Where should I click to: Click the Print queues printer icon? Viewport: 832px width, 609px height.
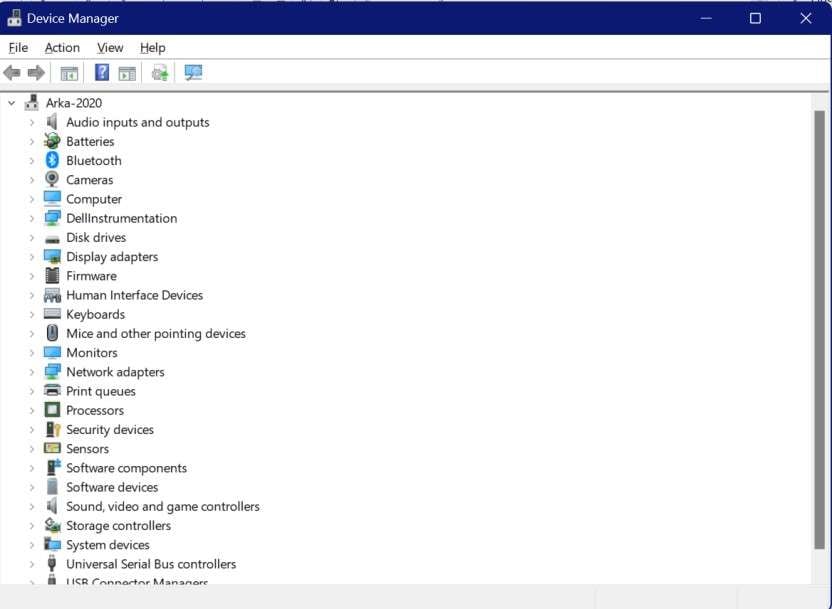click(x=52, y=390)
